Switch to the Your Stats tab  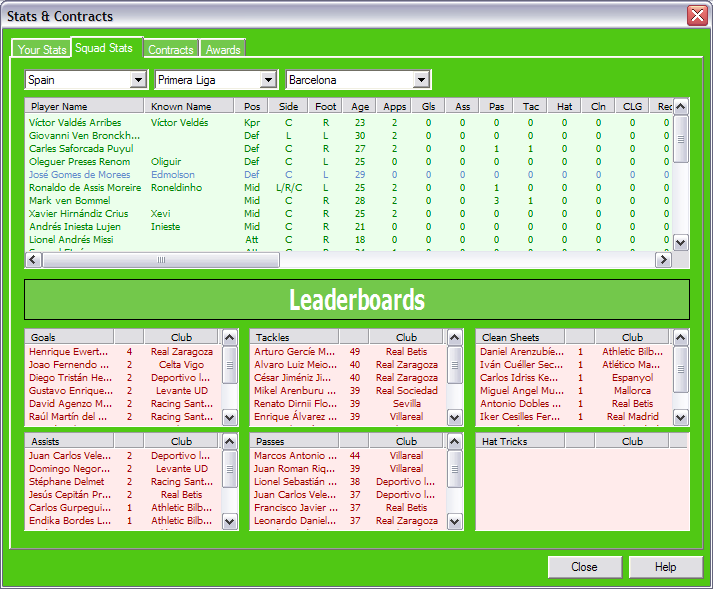click(42, 49)
